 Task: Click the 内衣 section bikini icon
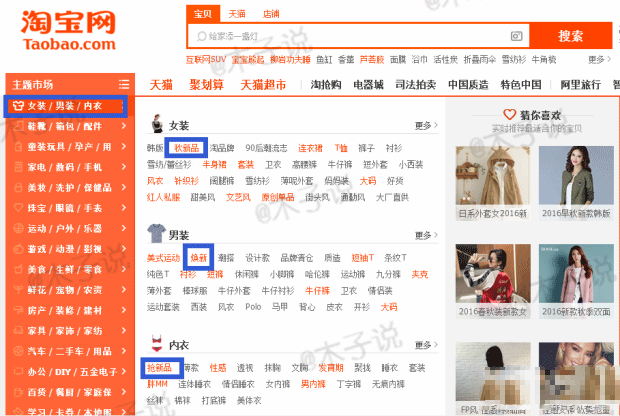(157, 343)
